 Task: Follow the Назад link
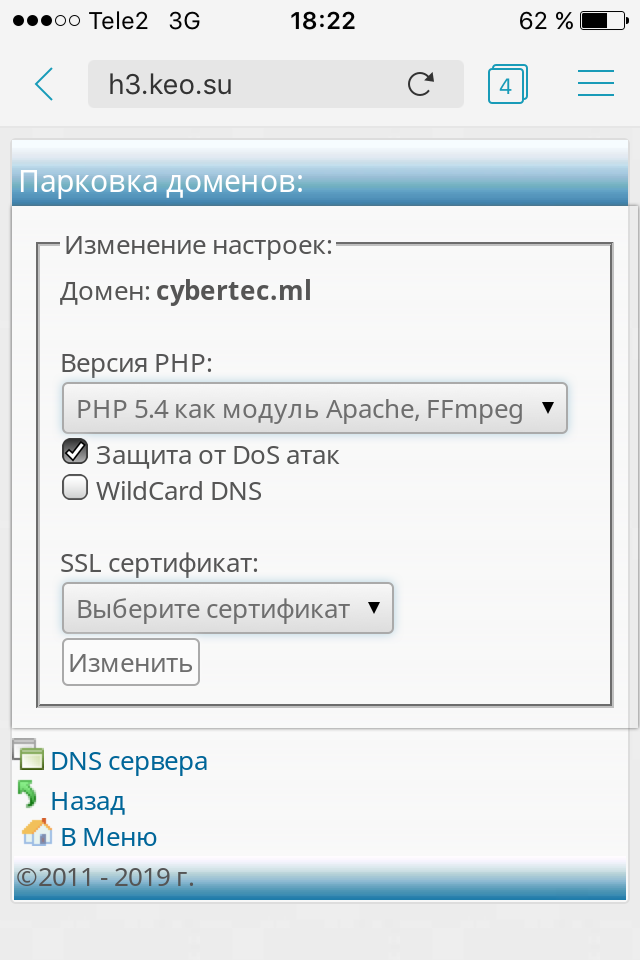pos(88,800)
